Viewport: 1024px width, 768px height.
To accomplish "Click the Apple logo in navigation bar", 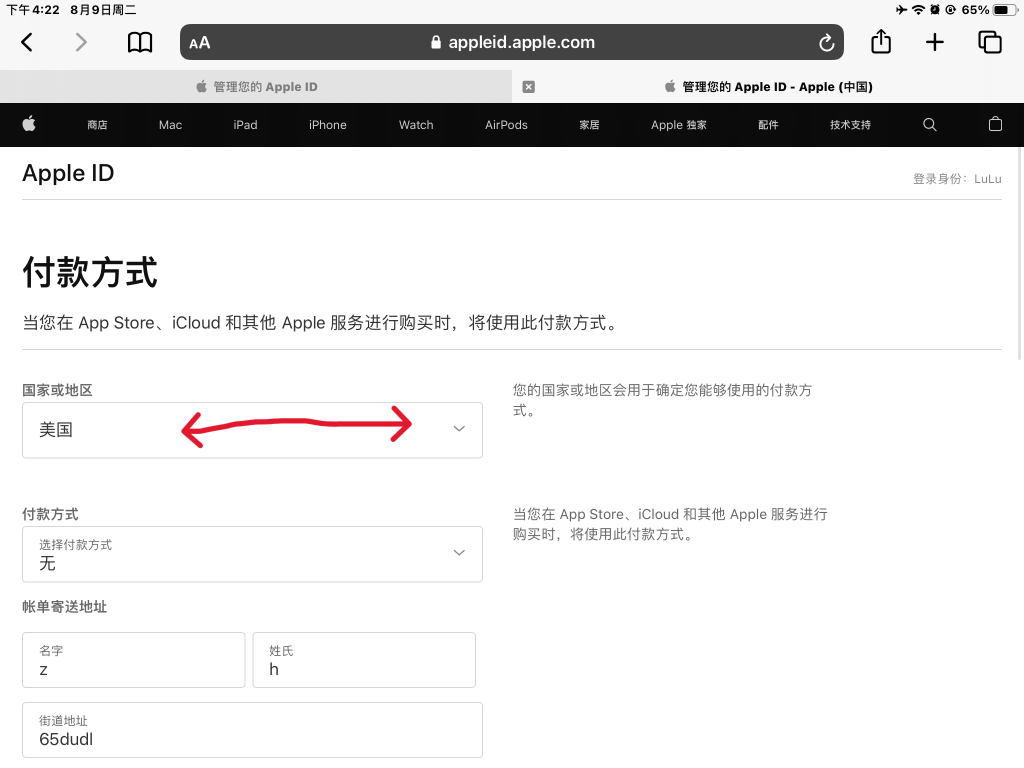I will point(29,124).
